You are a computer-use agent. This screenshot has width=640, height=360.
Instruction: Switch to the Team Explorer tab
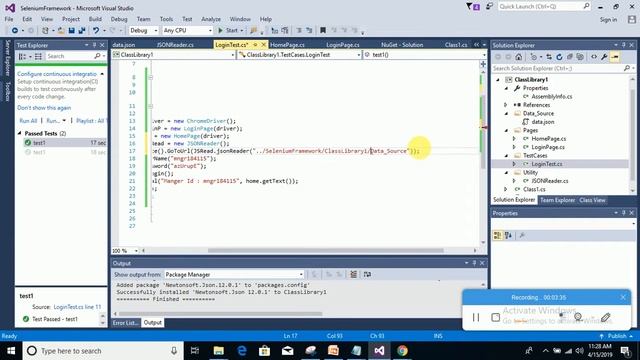[x=557, y=200]
